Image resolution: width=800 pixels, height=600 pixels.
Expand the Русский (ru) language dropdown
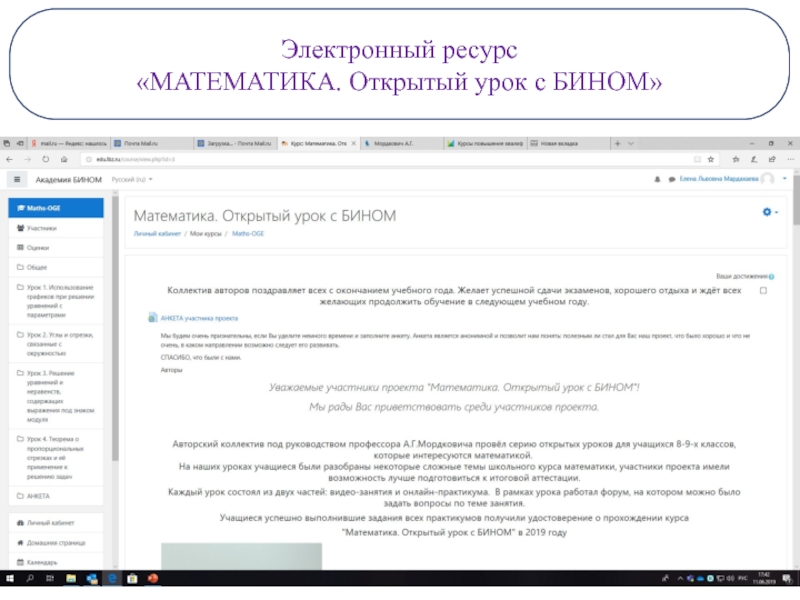click(132, 180)
